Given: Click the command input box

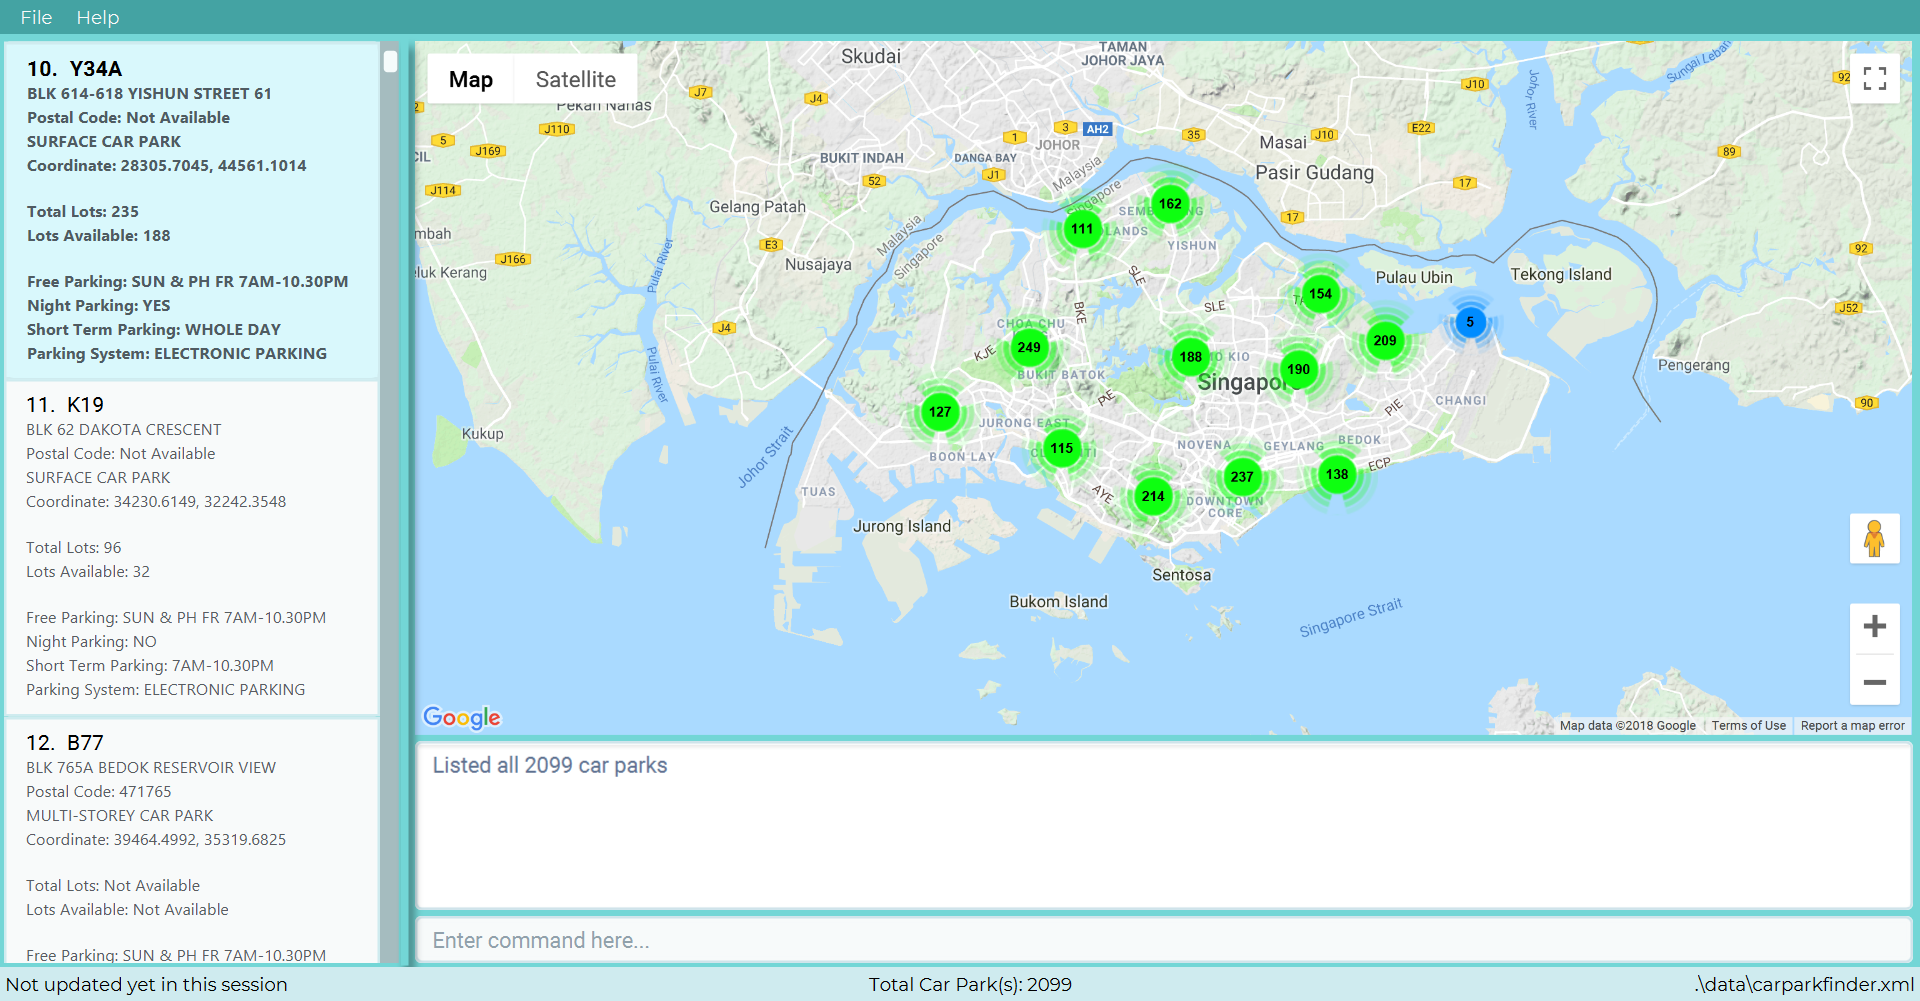Looking at the screenshot, I should (1163, 940).
